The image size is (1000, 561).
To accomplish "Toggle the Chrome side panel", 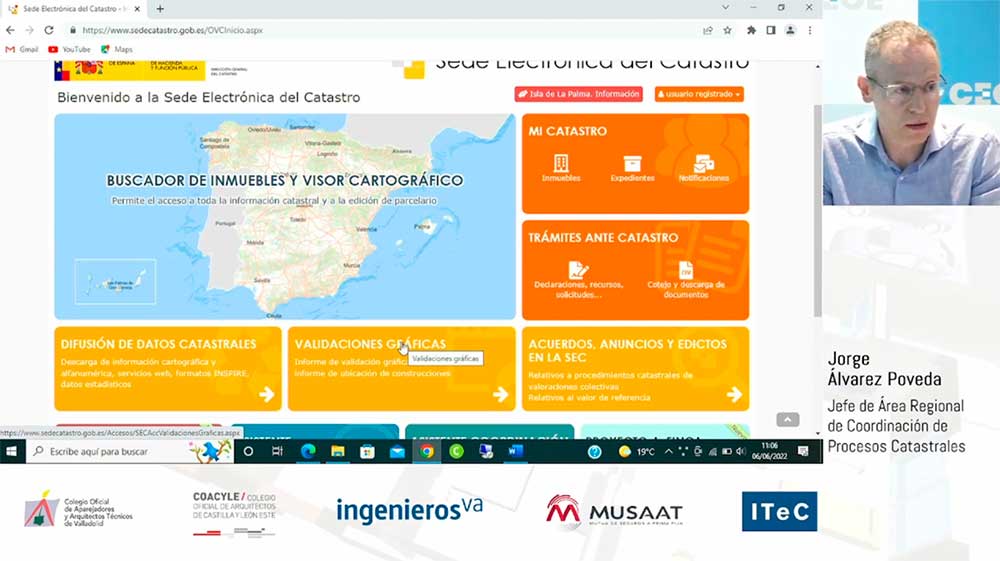I will [771, 30].
